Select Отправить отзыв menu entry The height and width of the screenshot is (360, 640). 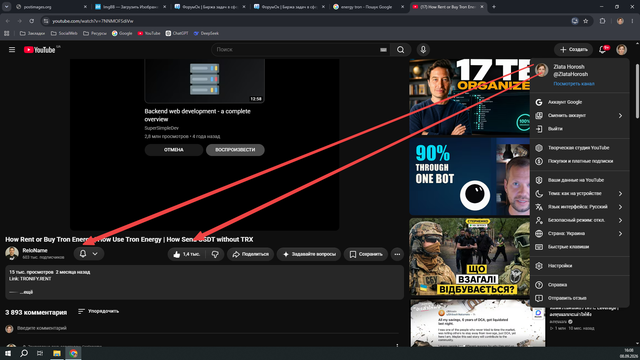pyautogui.click(x=580, y=298)
